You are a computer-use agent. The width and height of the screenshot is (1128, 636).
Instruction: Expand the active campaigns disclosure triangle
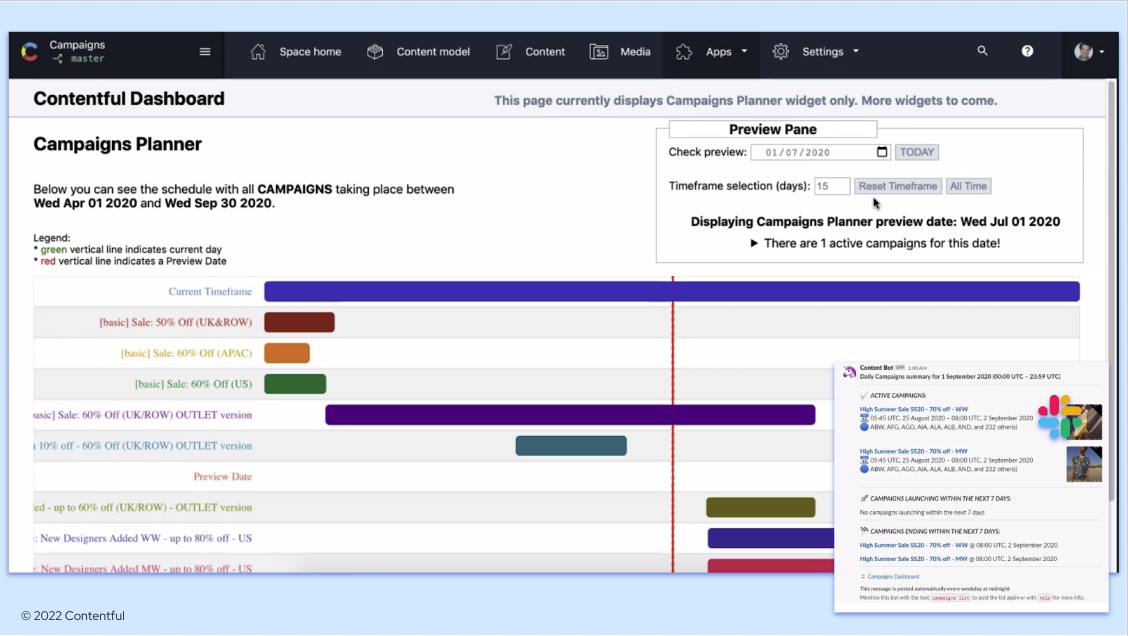tap(754, 243)
